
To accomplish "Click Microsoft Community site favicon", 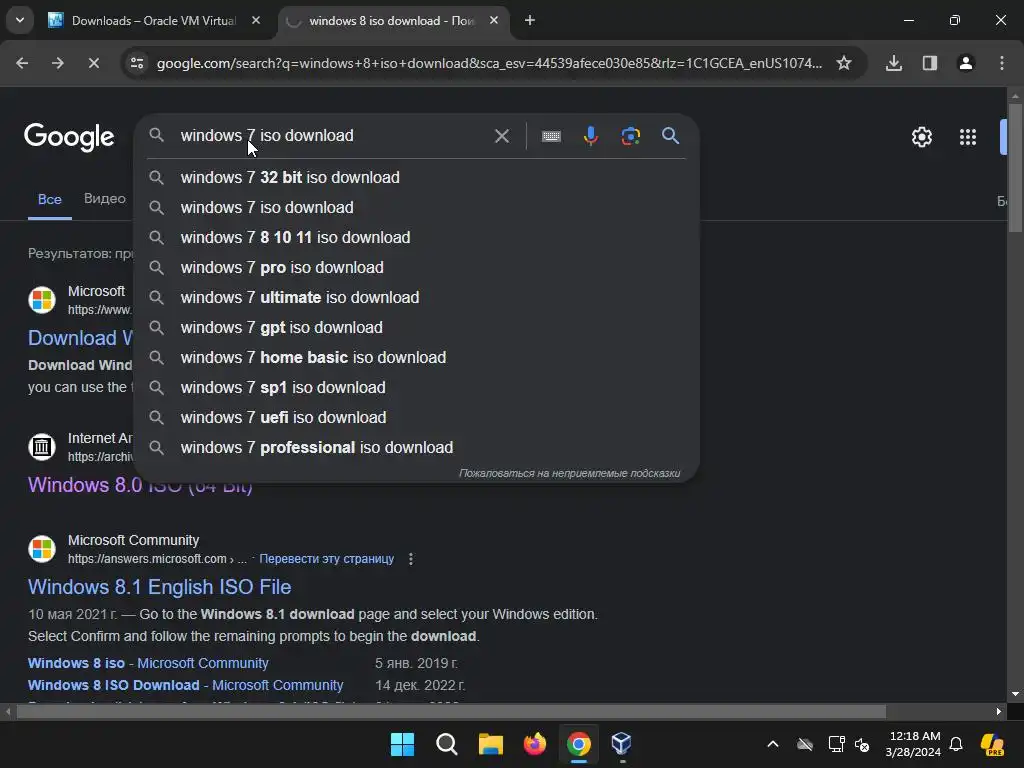I will 42,549.
